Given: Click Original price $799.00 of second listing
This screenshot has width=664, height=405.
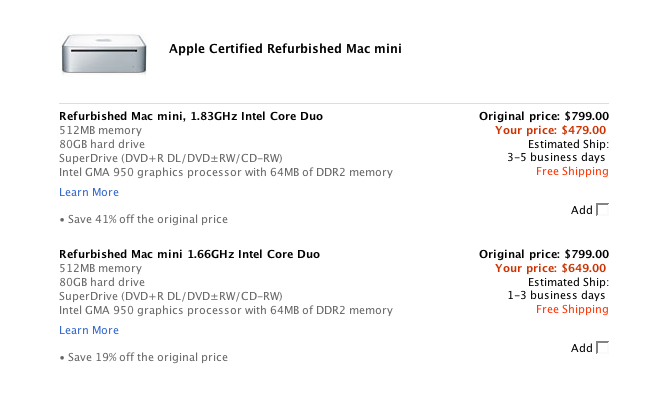Looking at the screenshot, I should tap(544, 254).
